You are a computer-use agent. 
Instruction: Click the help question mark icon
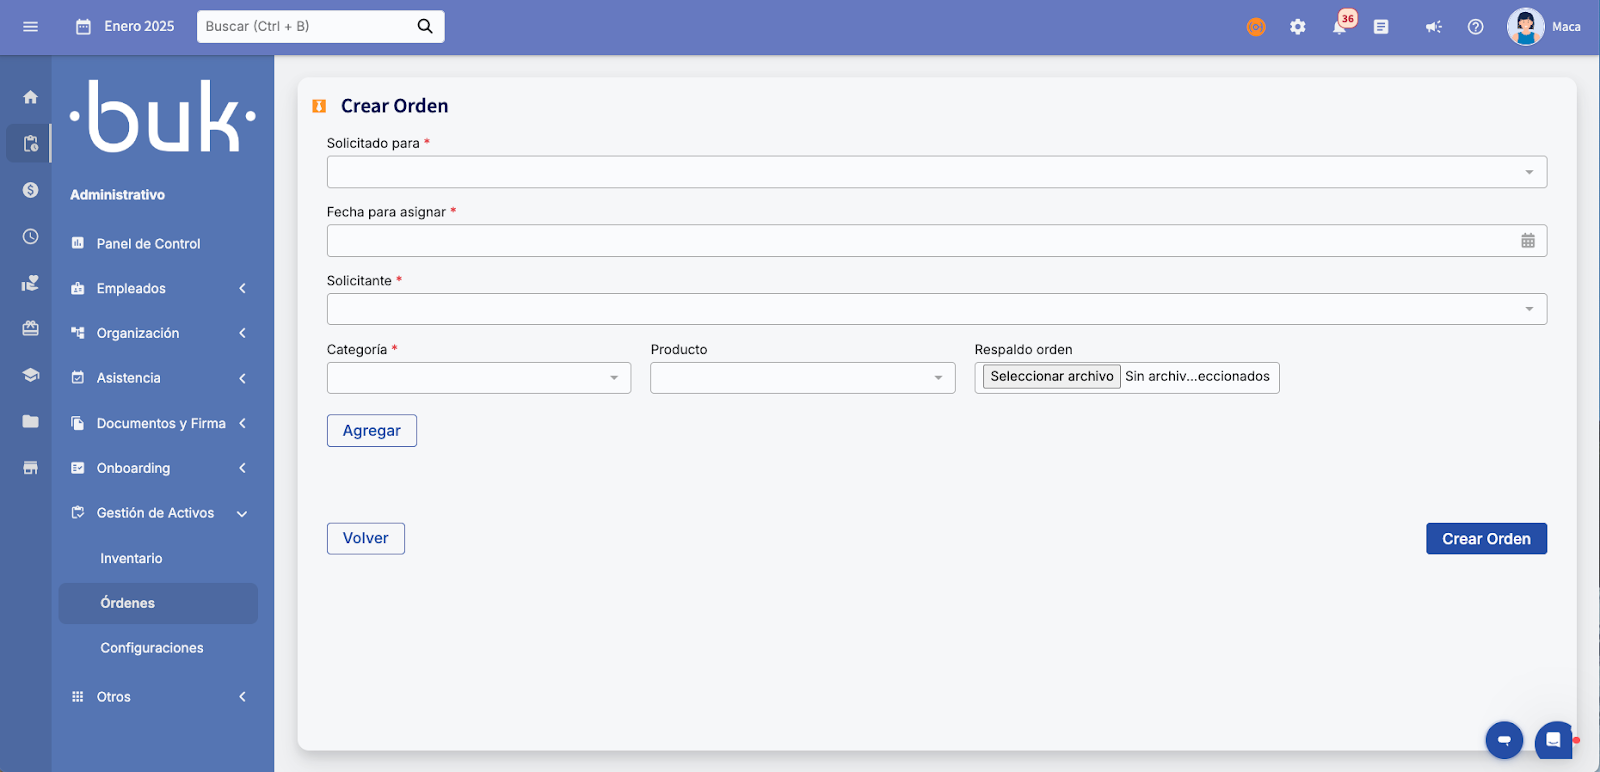tap(1475, 27)
